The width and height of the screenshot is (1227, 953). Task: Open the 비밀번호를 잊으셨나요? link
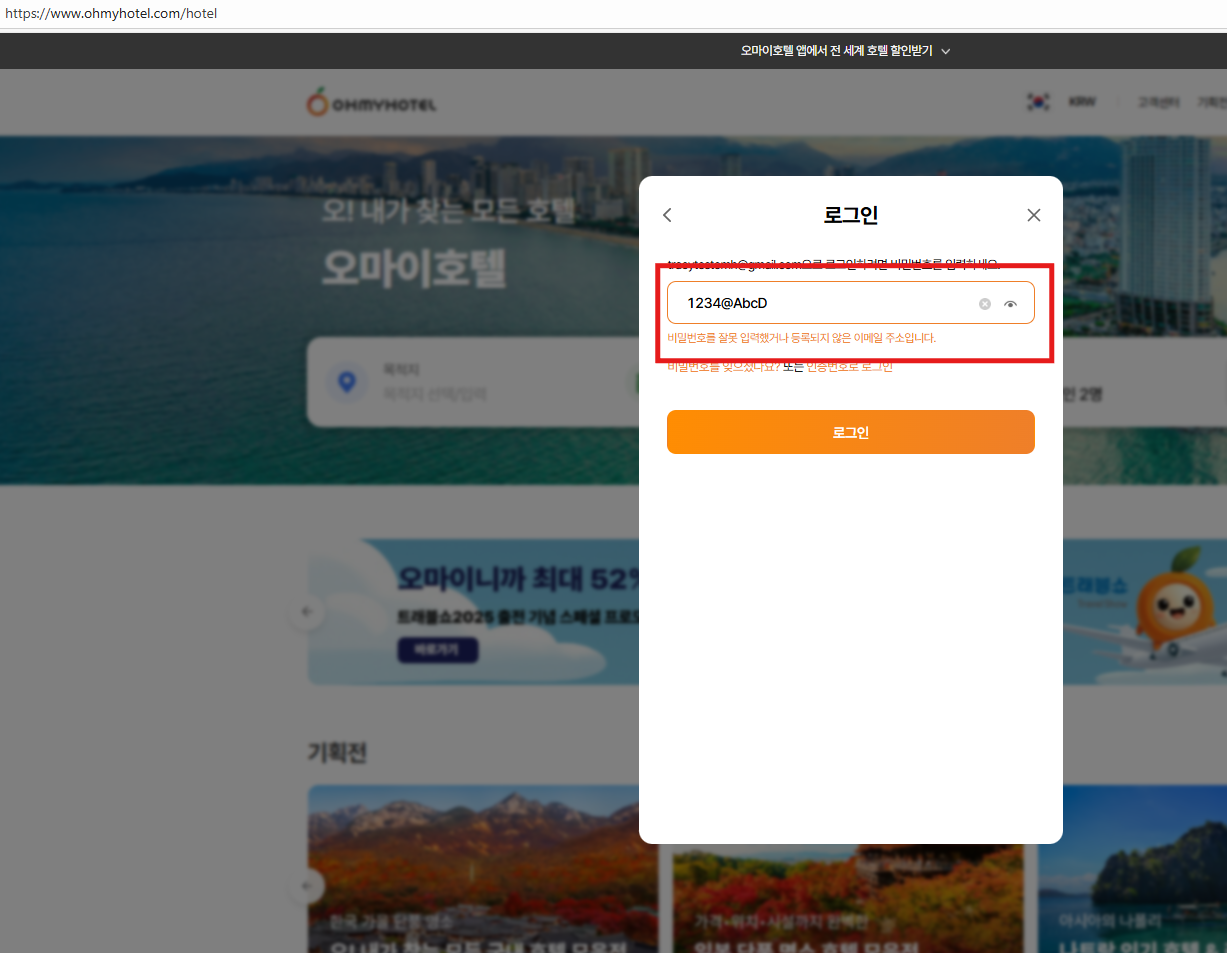coord(724,367)
